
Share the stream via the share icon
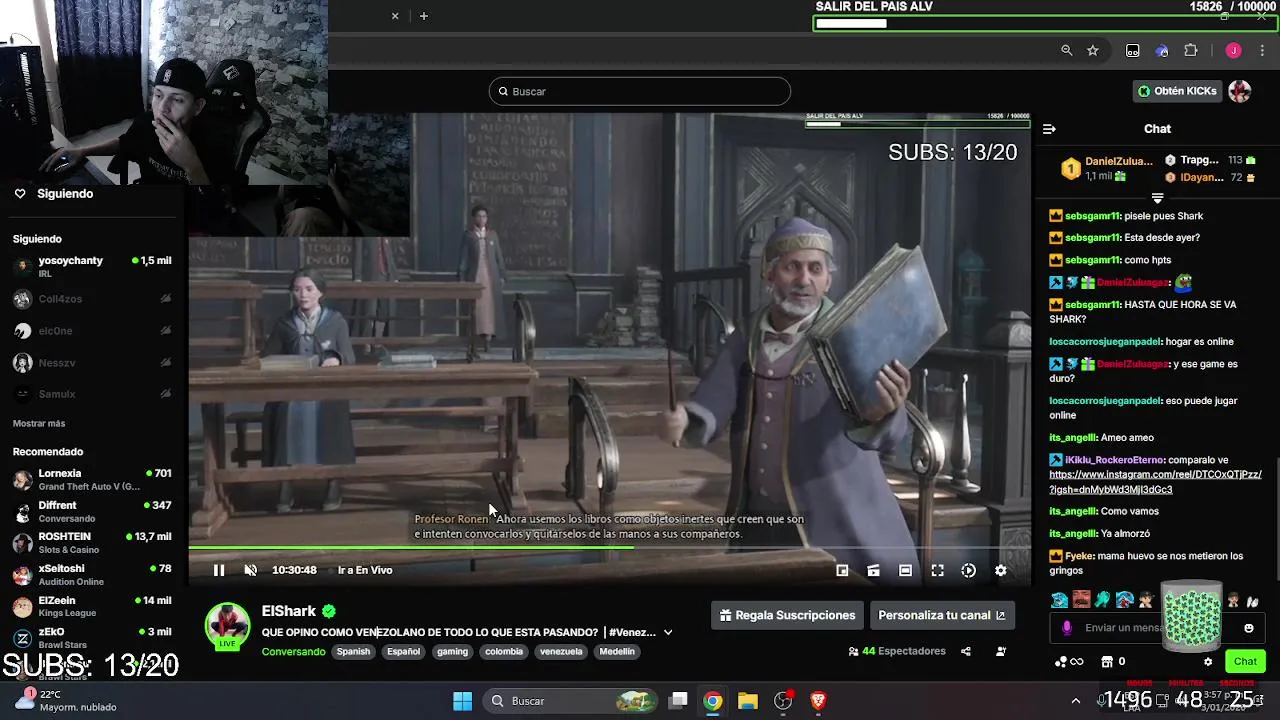pyautogui.click(x=966, y=651)
